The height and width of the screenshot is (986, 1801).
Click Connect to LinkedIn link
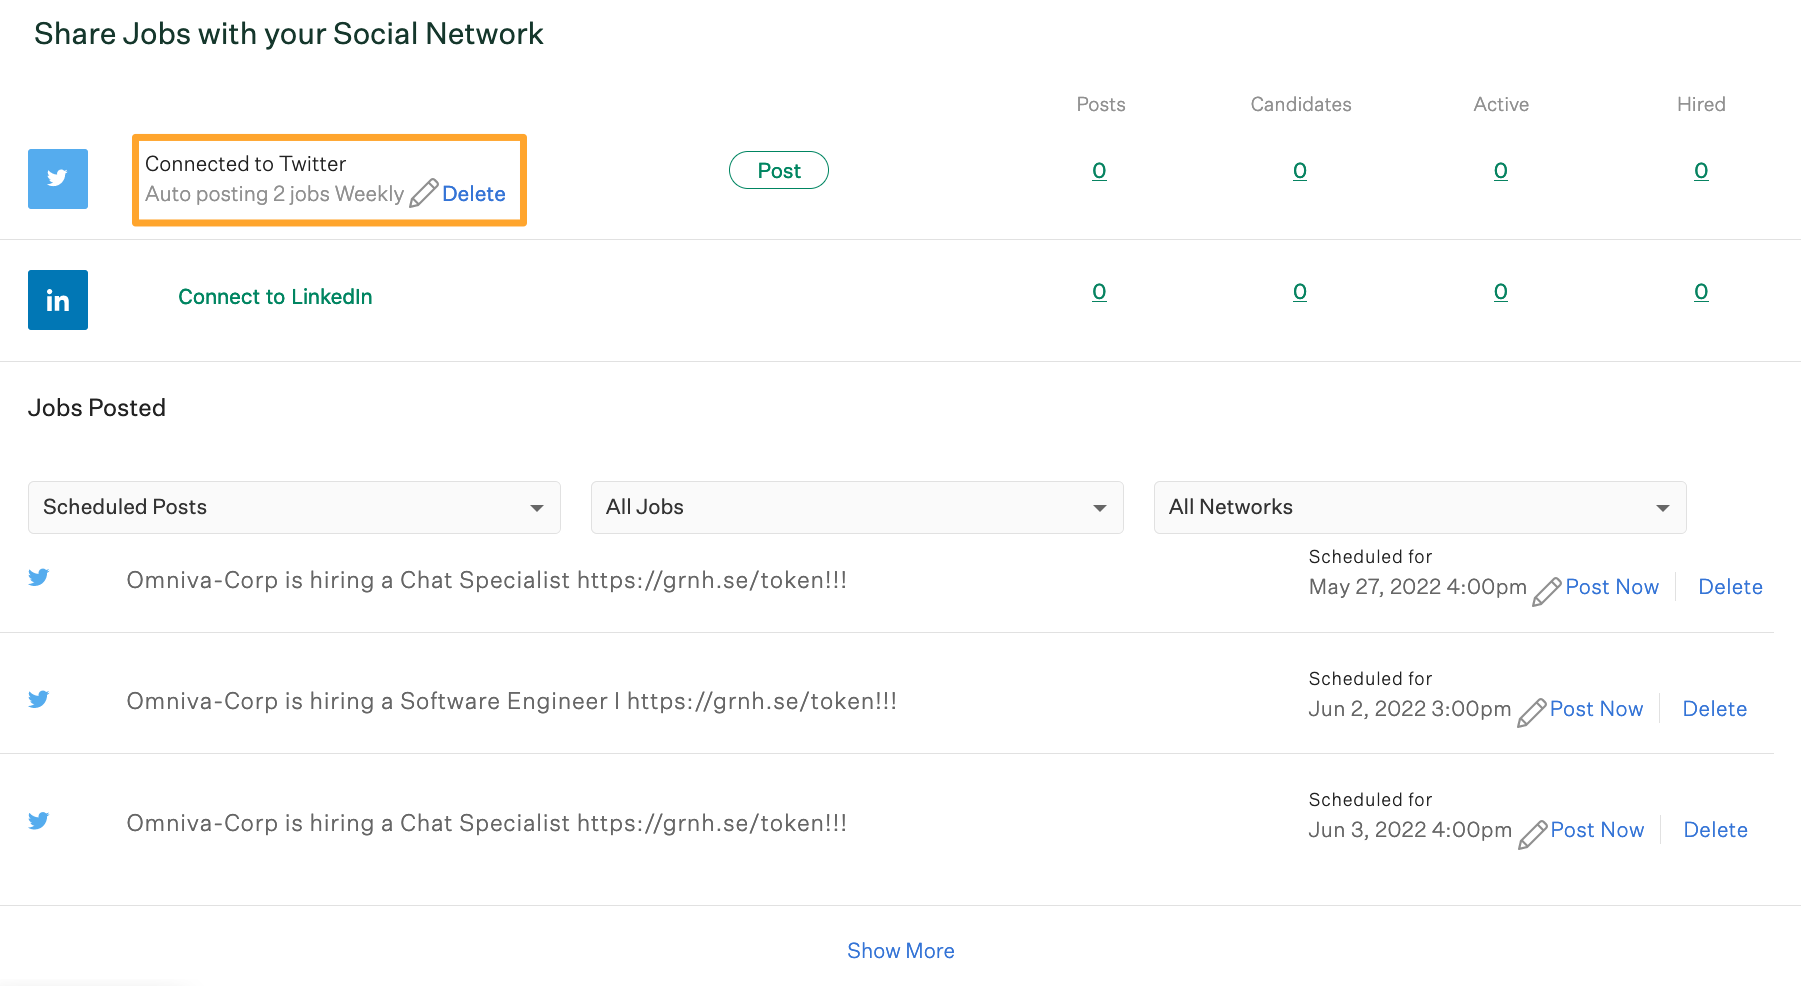point(275,297)
